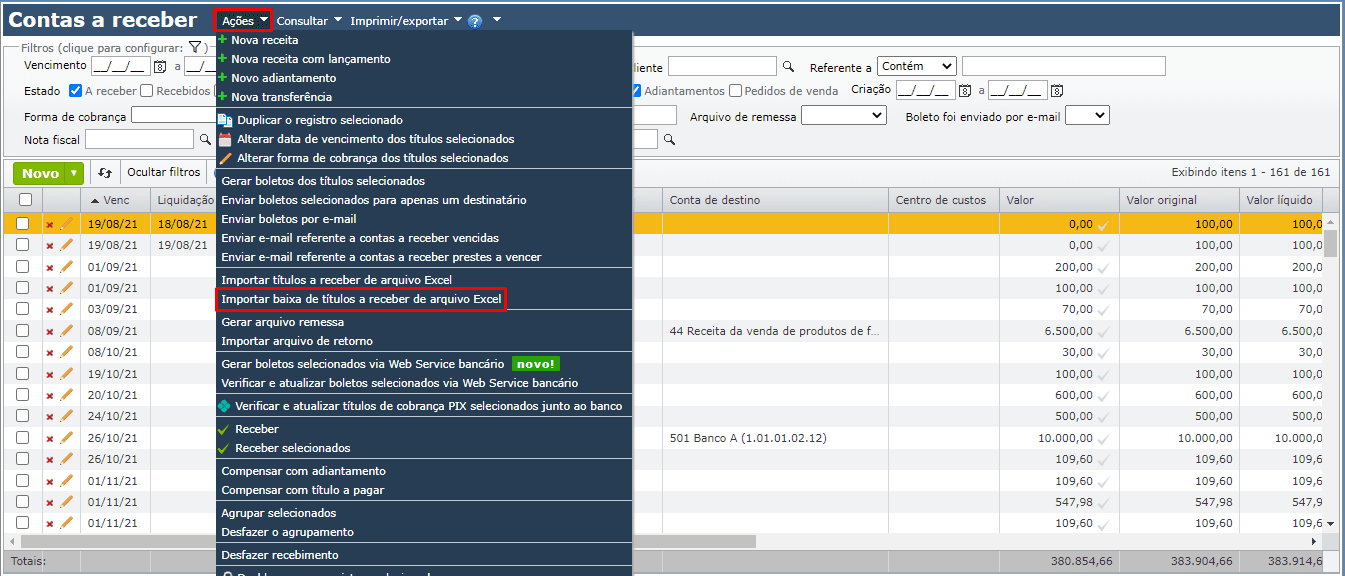
Task: Click the Vencimento start date input field
Action: (120, 67)
